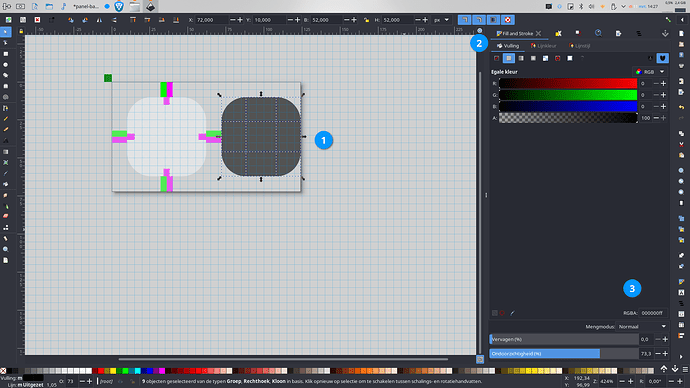
Task: Switch to the Lijnstijl stroke style tab
Action: [x=579, y=46]
